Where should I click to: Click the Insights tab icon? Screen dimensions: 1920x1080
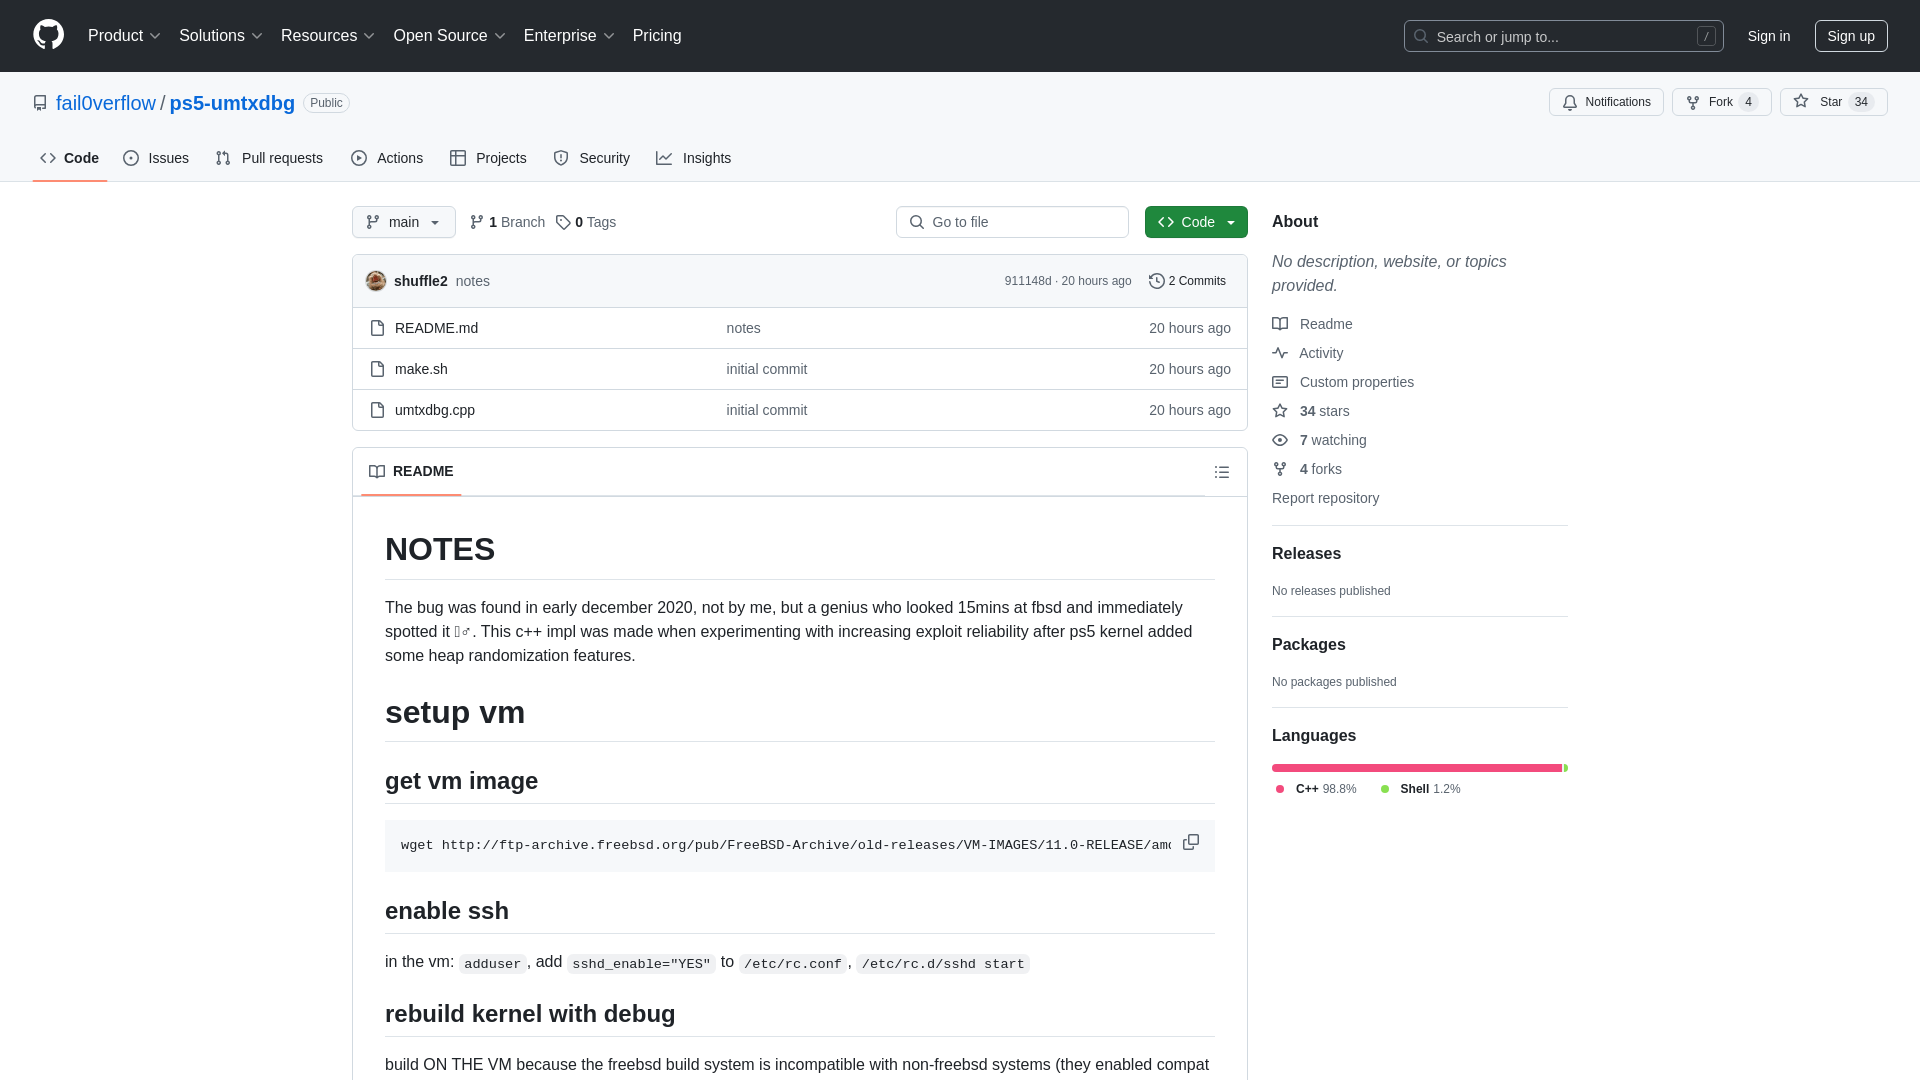(666, 158)
